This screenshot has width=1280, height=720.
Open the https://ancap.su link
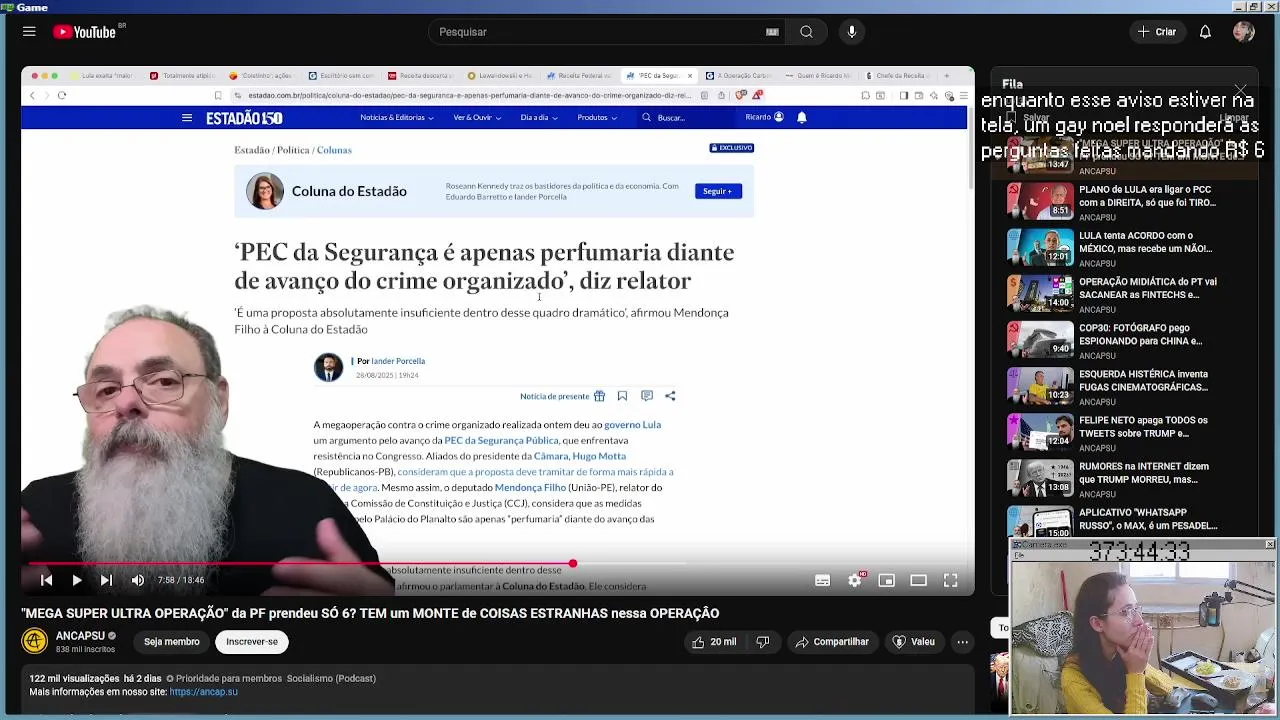pos(204,692)
